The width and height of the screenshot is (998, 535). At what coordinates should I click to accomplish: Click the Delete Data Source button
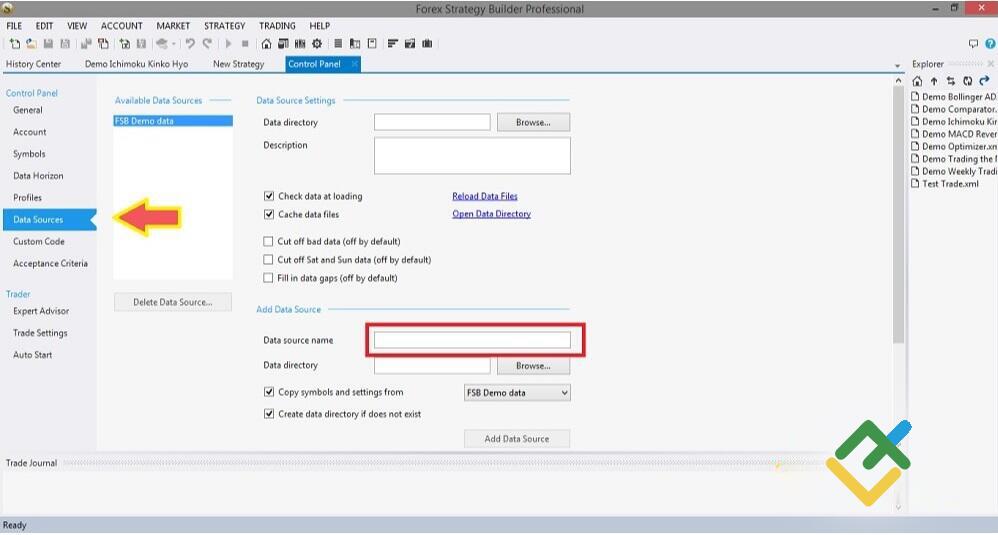pos(172,302)
